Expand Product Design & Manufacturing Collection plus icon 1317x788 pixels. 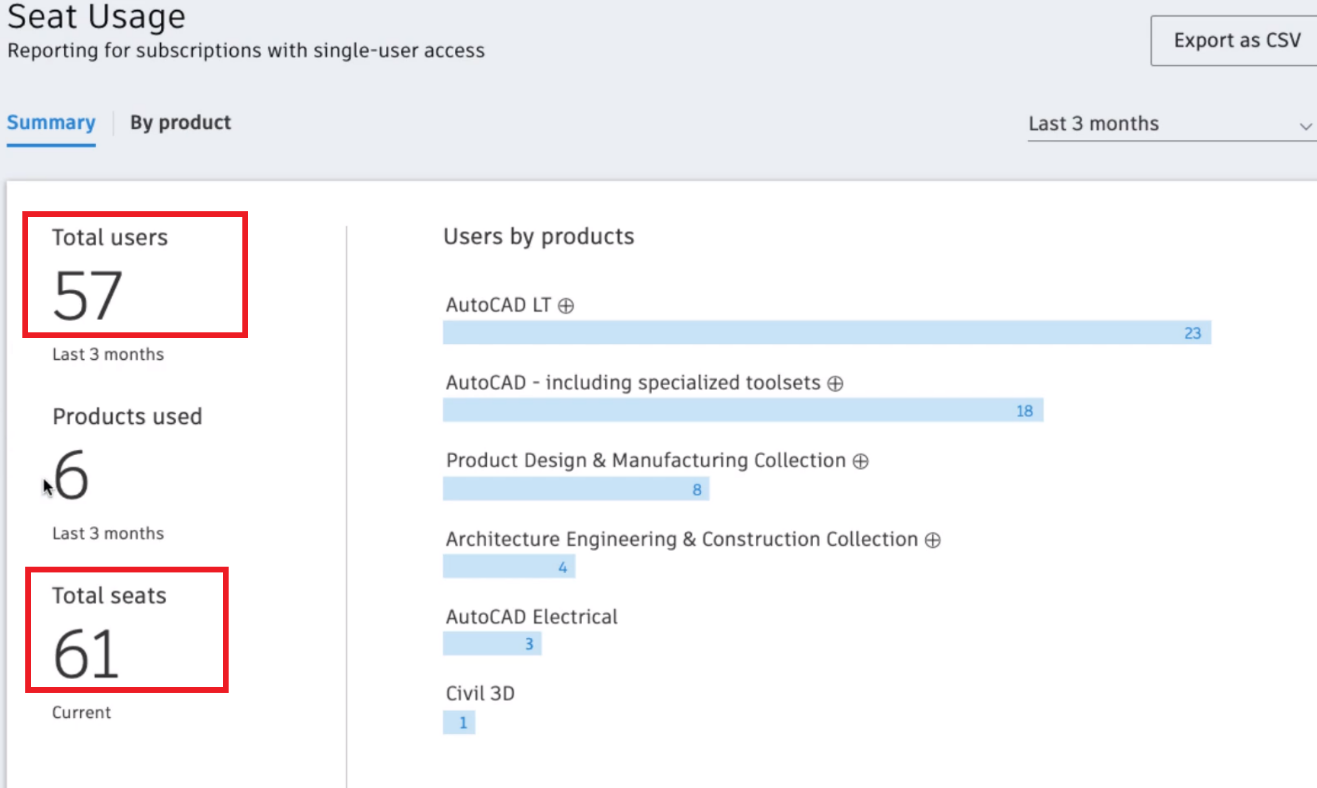[x=861, y=461]
